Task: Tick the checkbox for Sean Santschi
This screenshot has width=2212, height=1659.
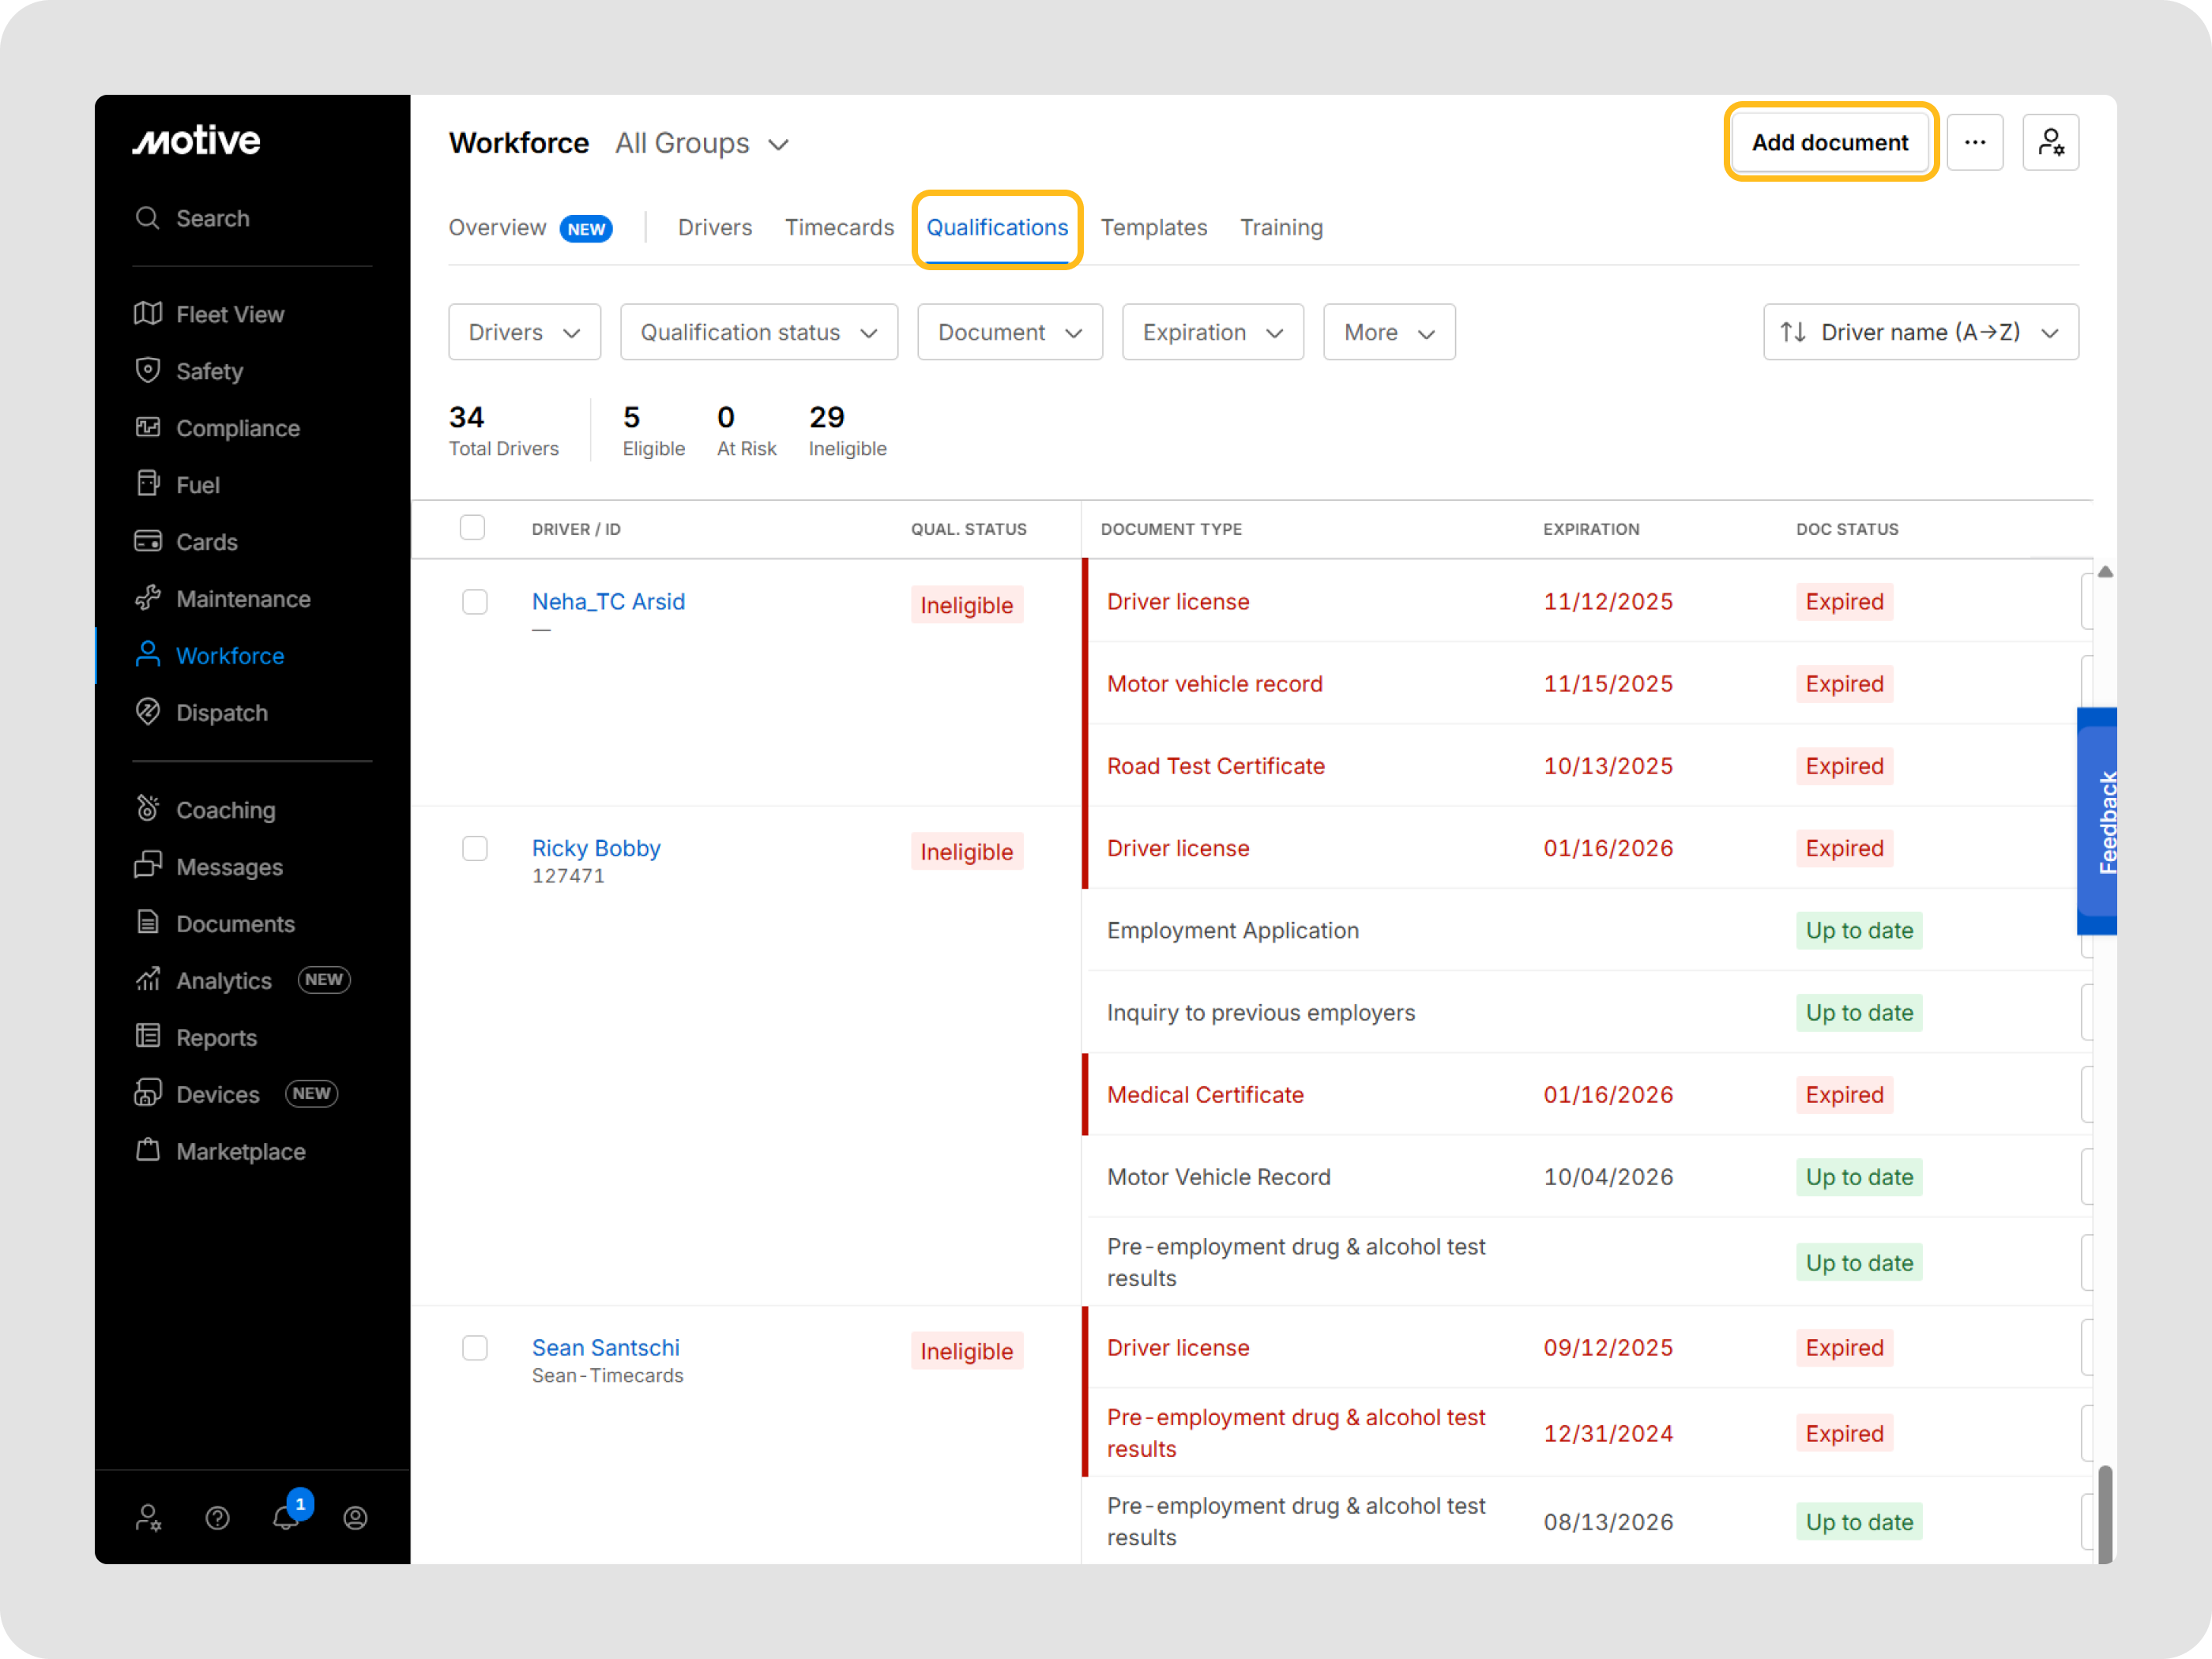Action: [475, 1347]
